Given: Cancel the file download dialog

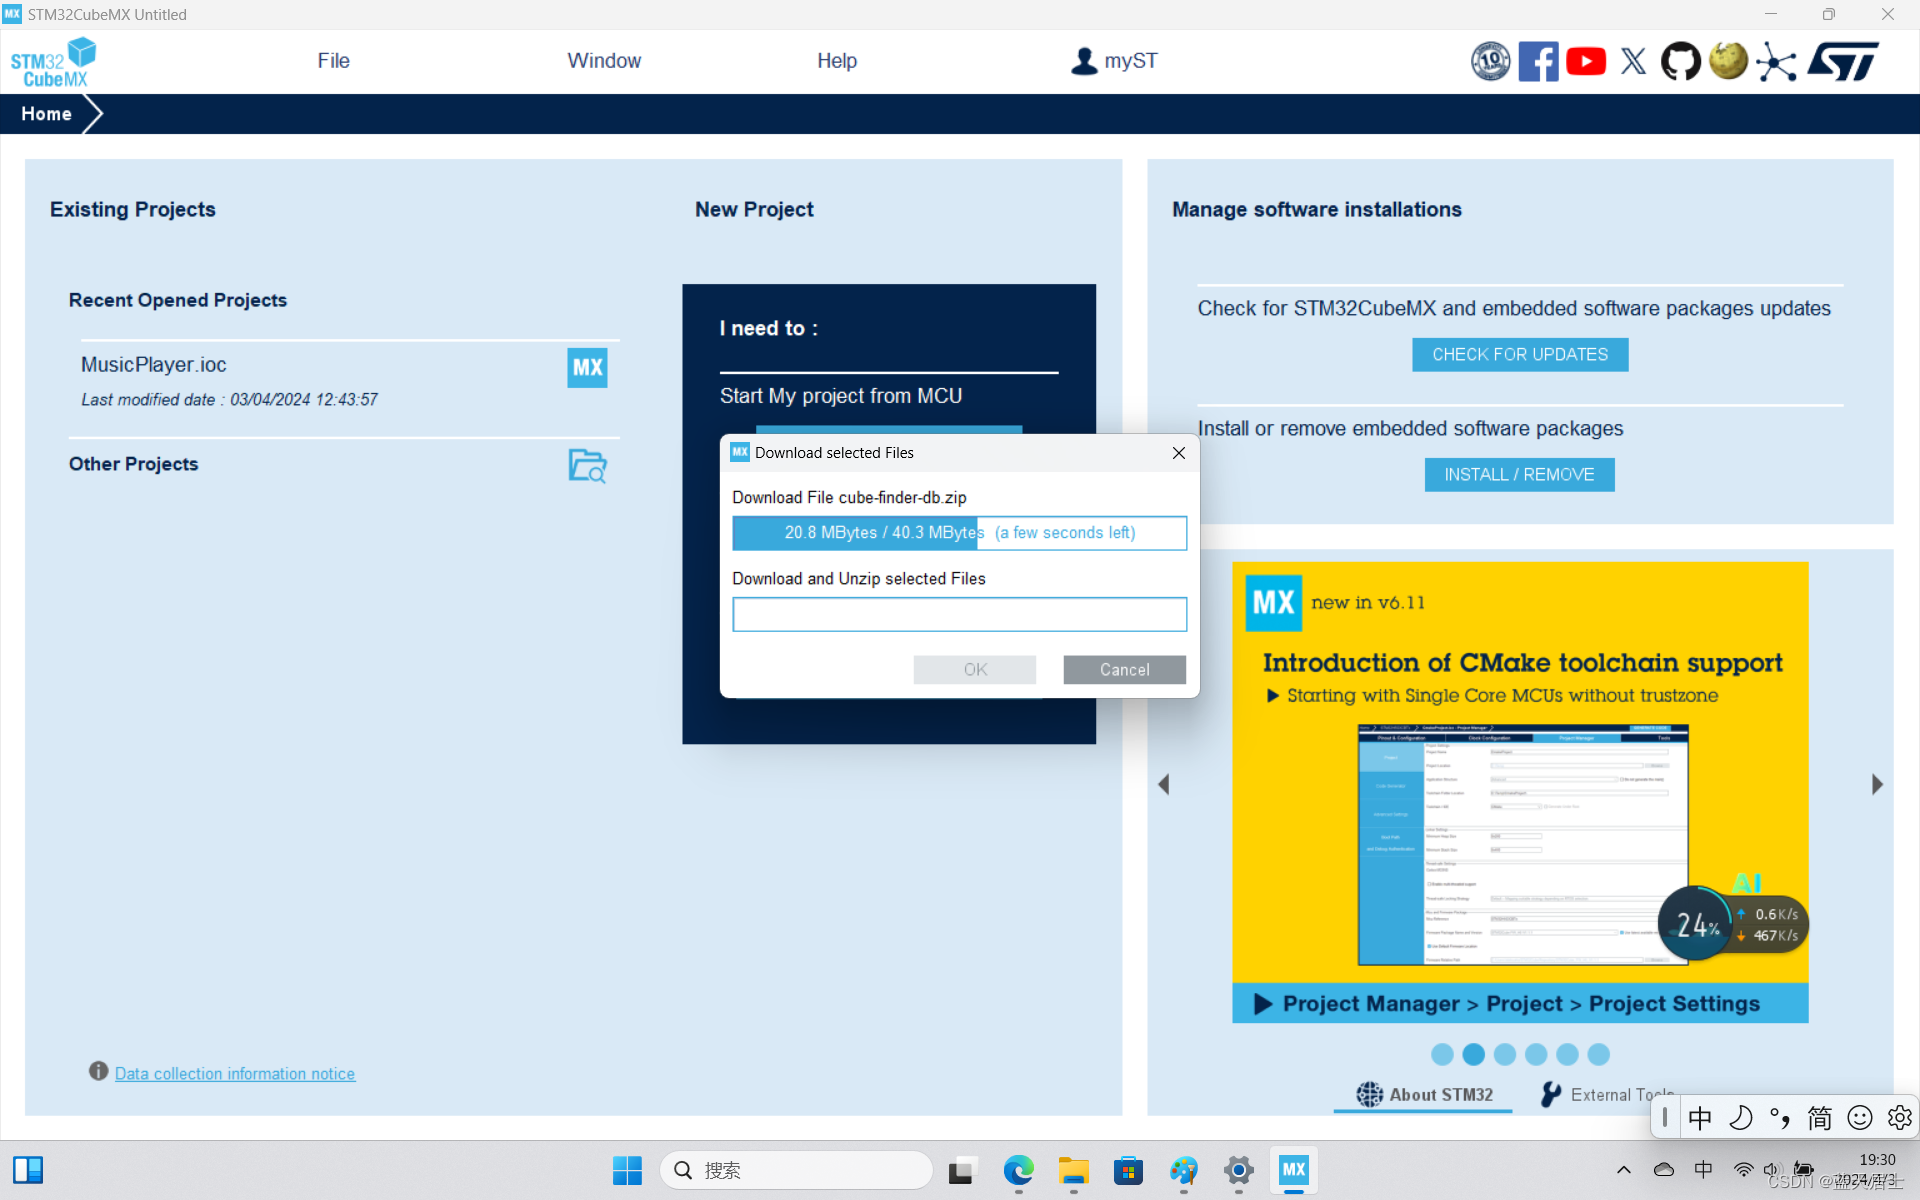Looking at the screenshot, I should point(1124,670).
